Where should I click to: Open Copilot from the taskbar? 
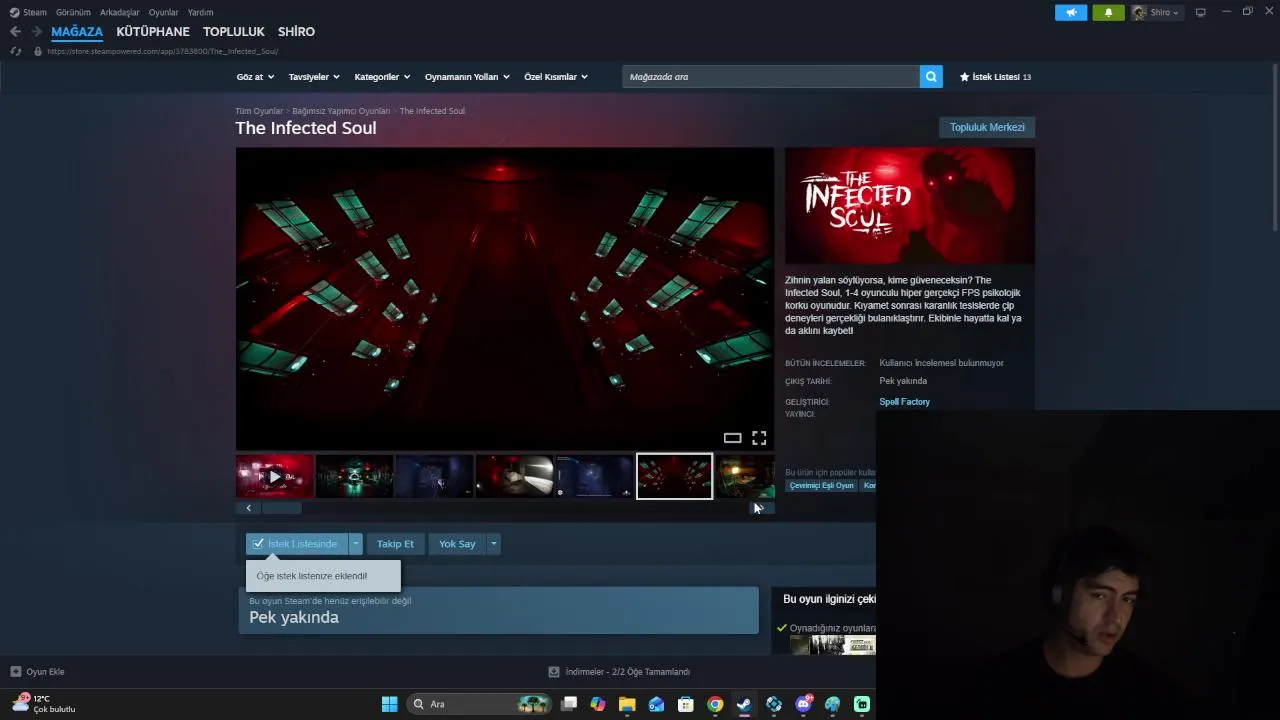point(598,704)
